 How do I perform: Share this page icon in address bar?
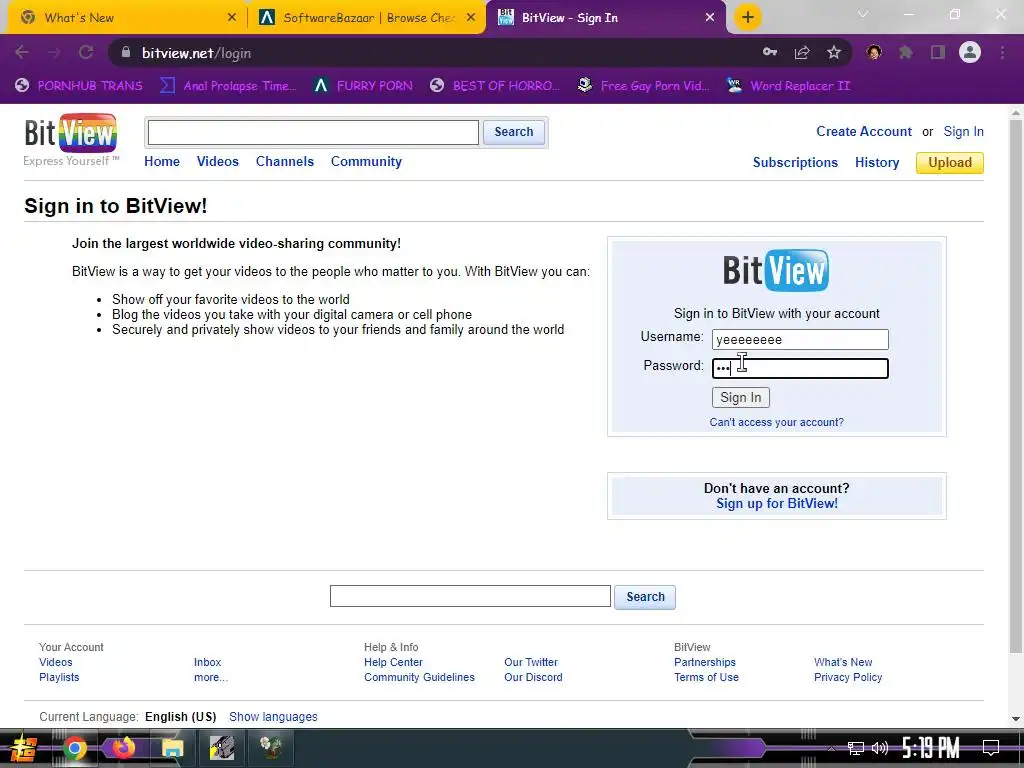802,52
